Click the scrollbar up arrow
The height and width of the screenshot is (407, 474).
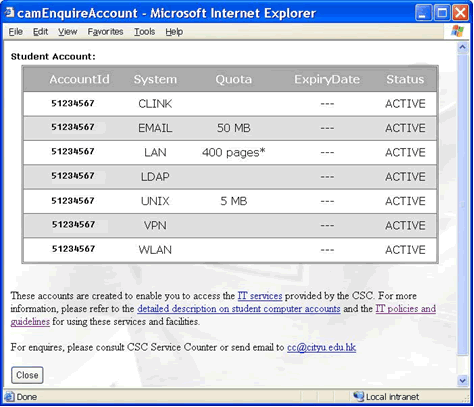click(x=462, y=48)
